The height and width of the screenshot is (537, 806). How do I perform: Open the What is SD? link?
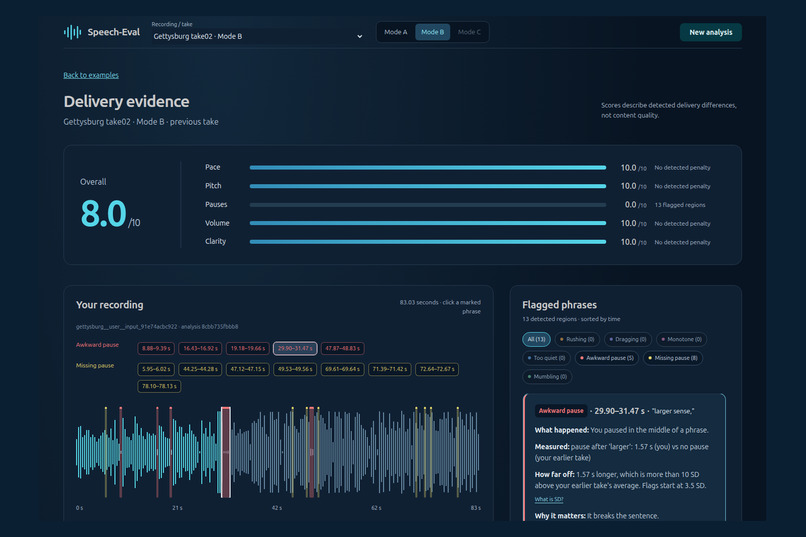pos(549,499)
